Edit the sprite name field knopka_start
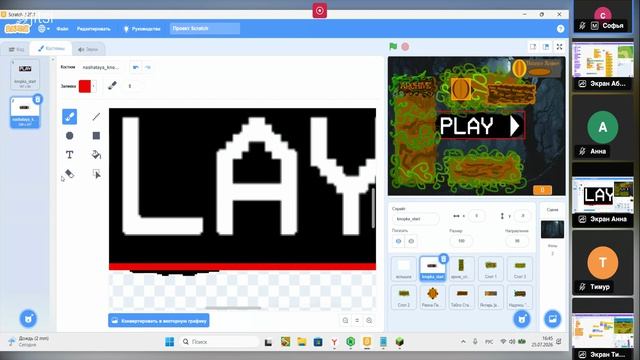This screenshot has height=360, width=640. 416,219
